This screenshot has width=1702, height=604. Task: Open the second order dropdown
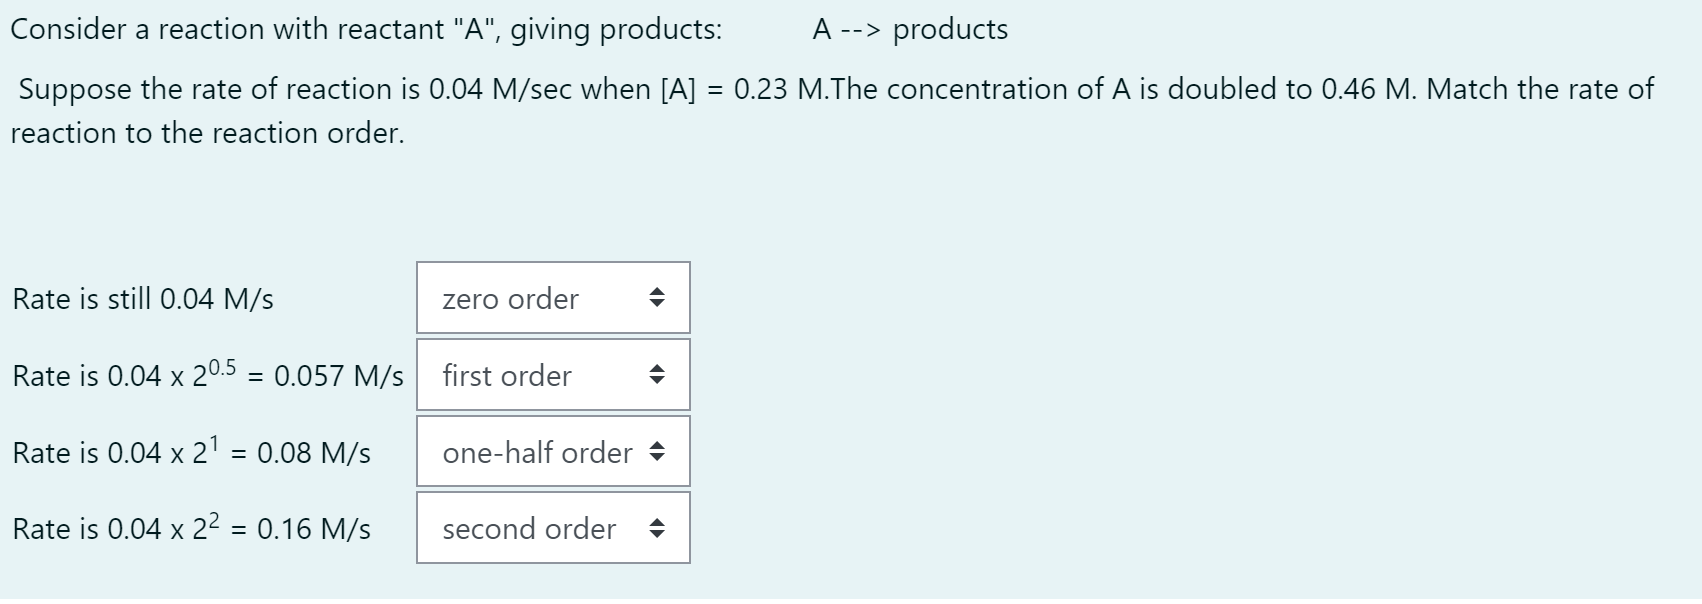pos(553,528)
